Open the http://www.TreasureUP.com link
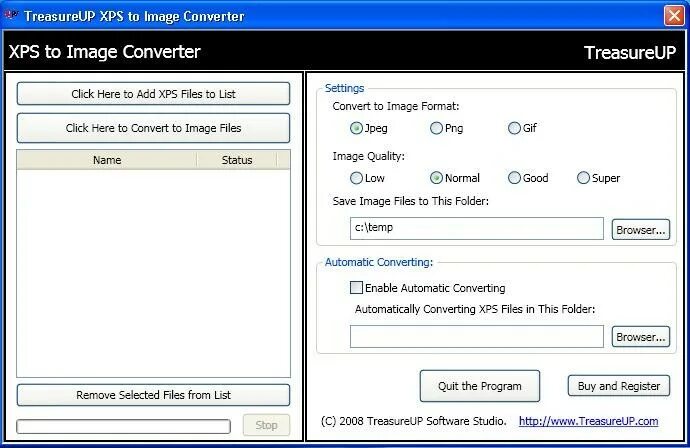The image size is (690, 448). 588,421
